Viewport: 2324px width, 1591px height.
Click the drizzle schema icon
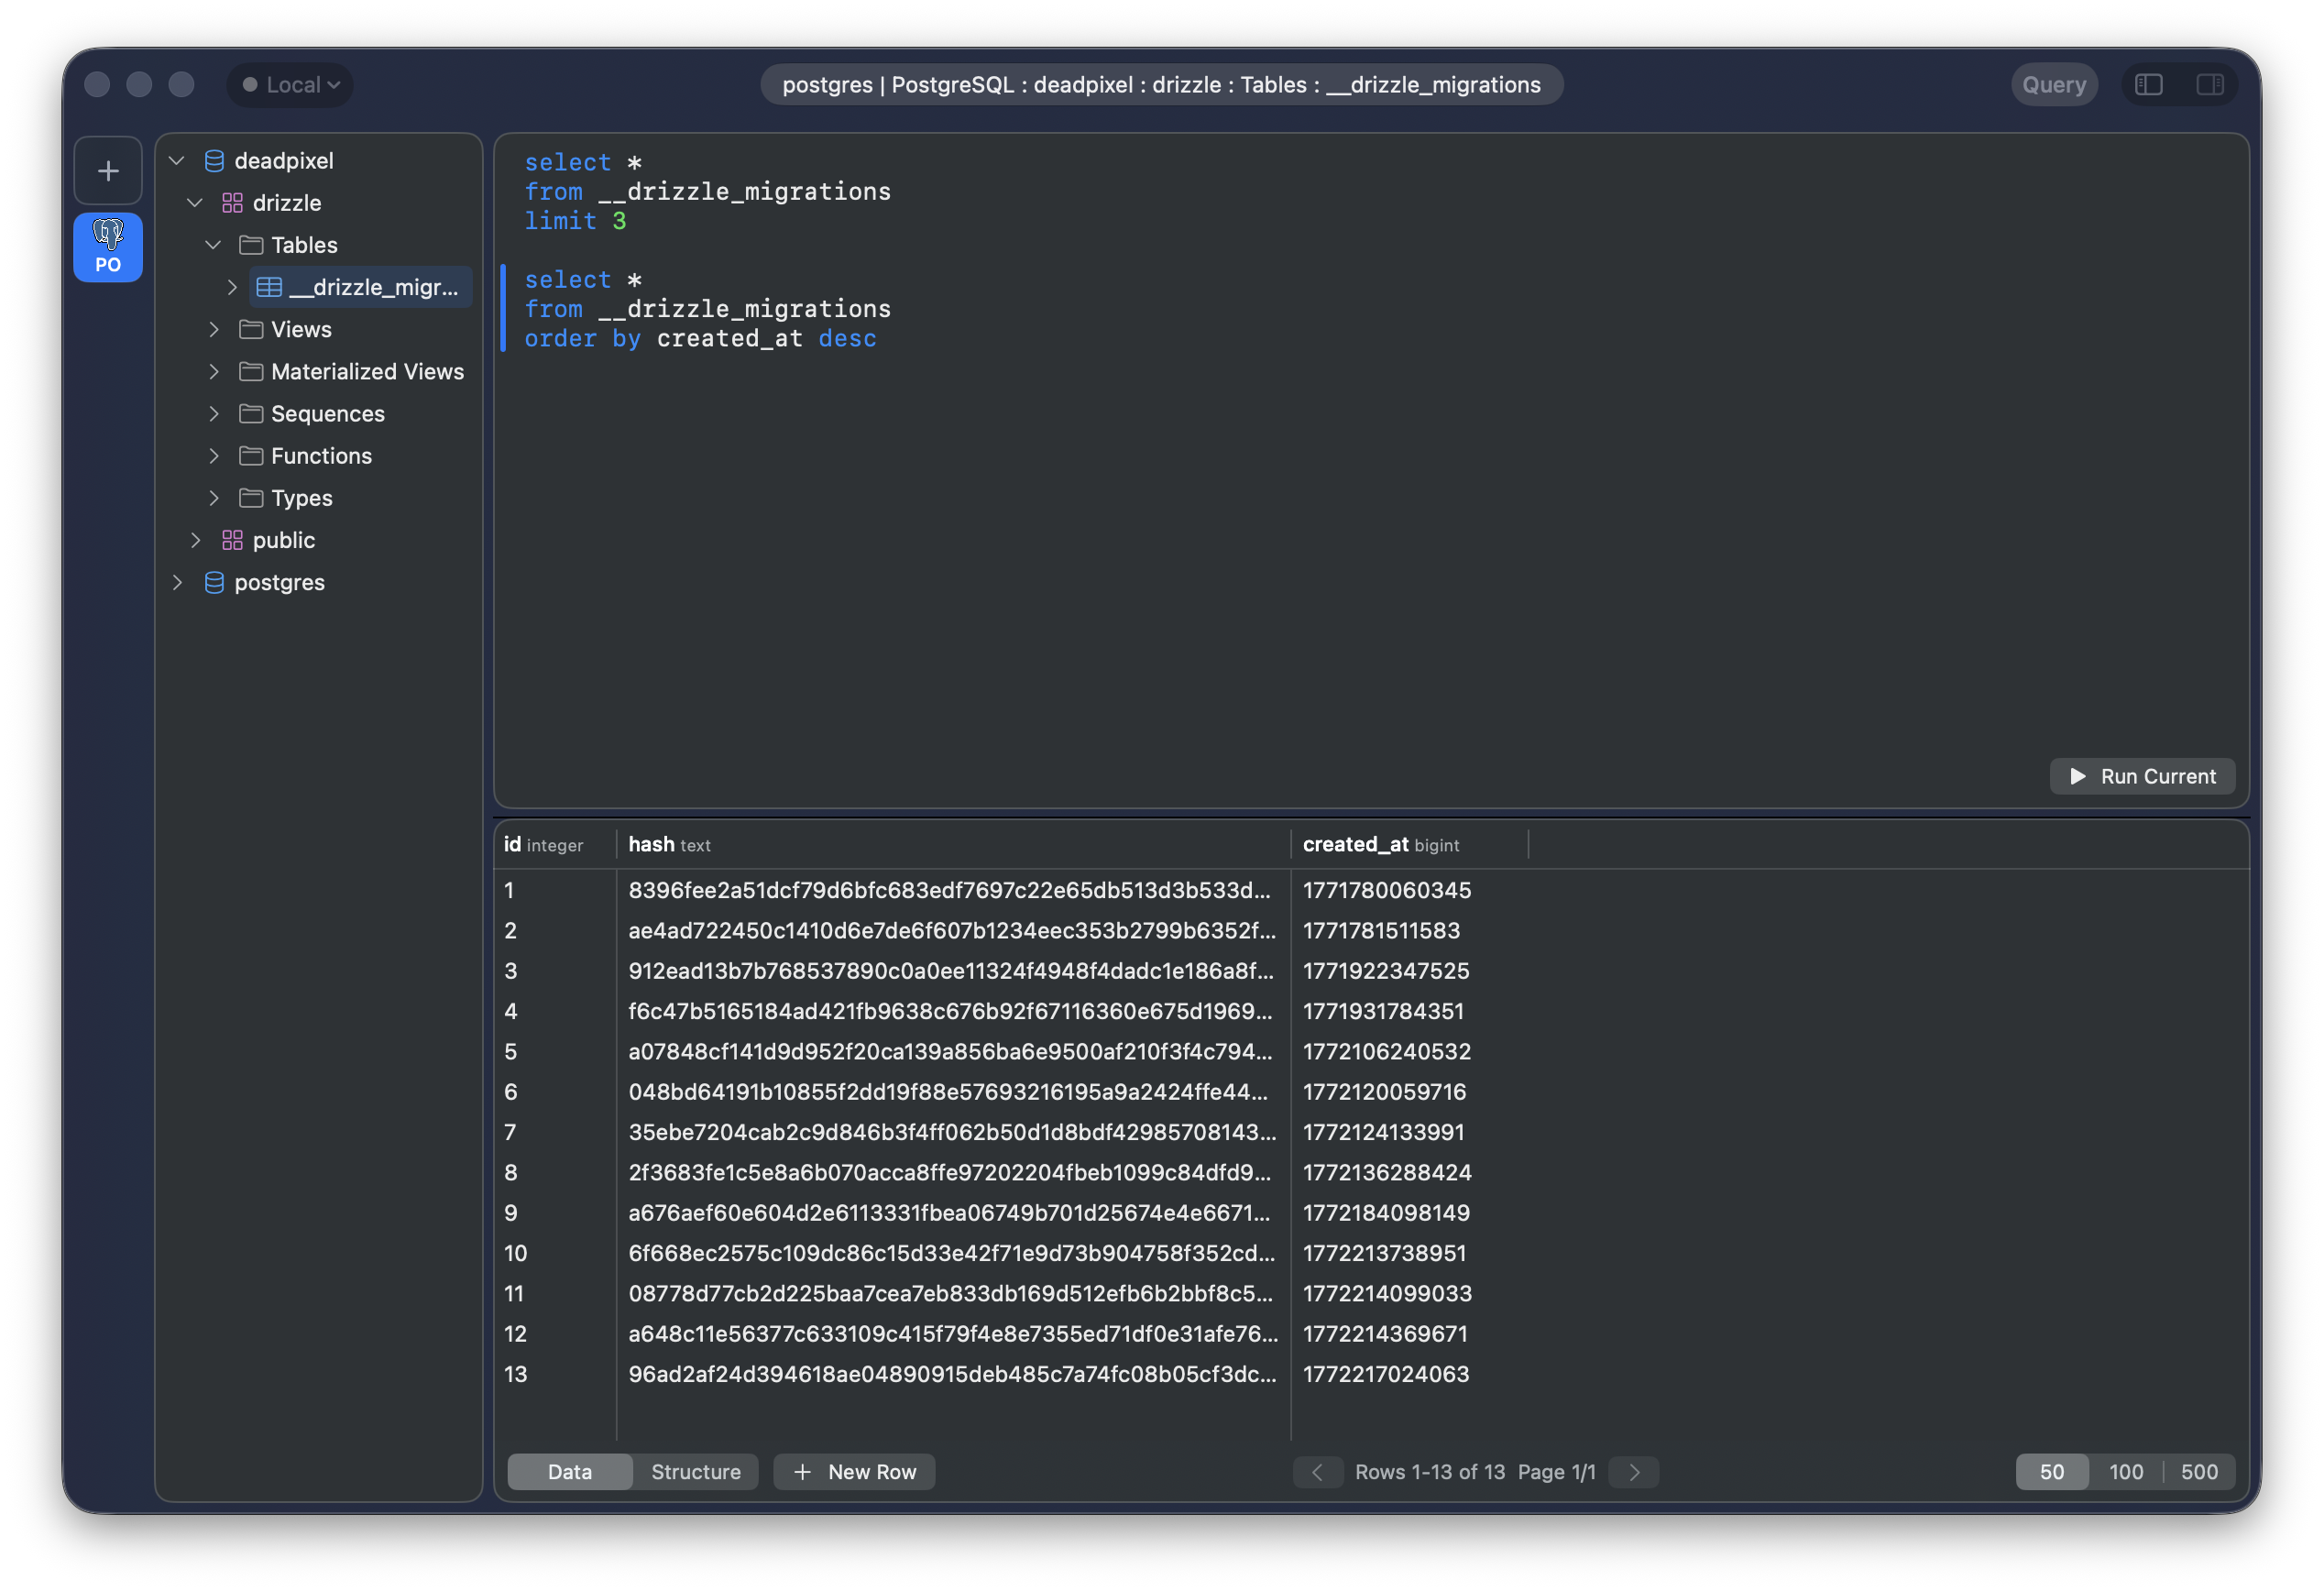[x=232, y=203]
